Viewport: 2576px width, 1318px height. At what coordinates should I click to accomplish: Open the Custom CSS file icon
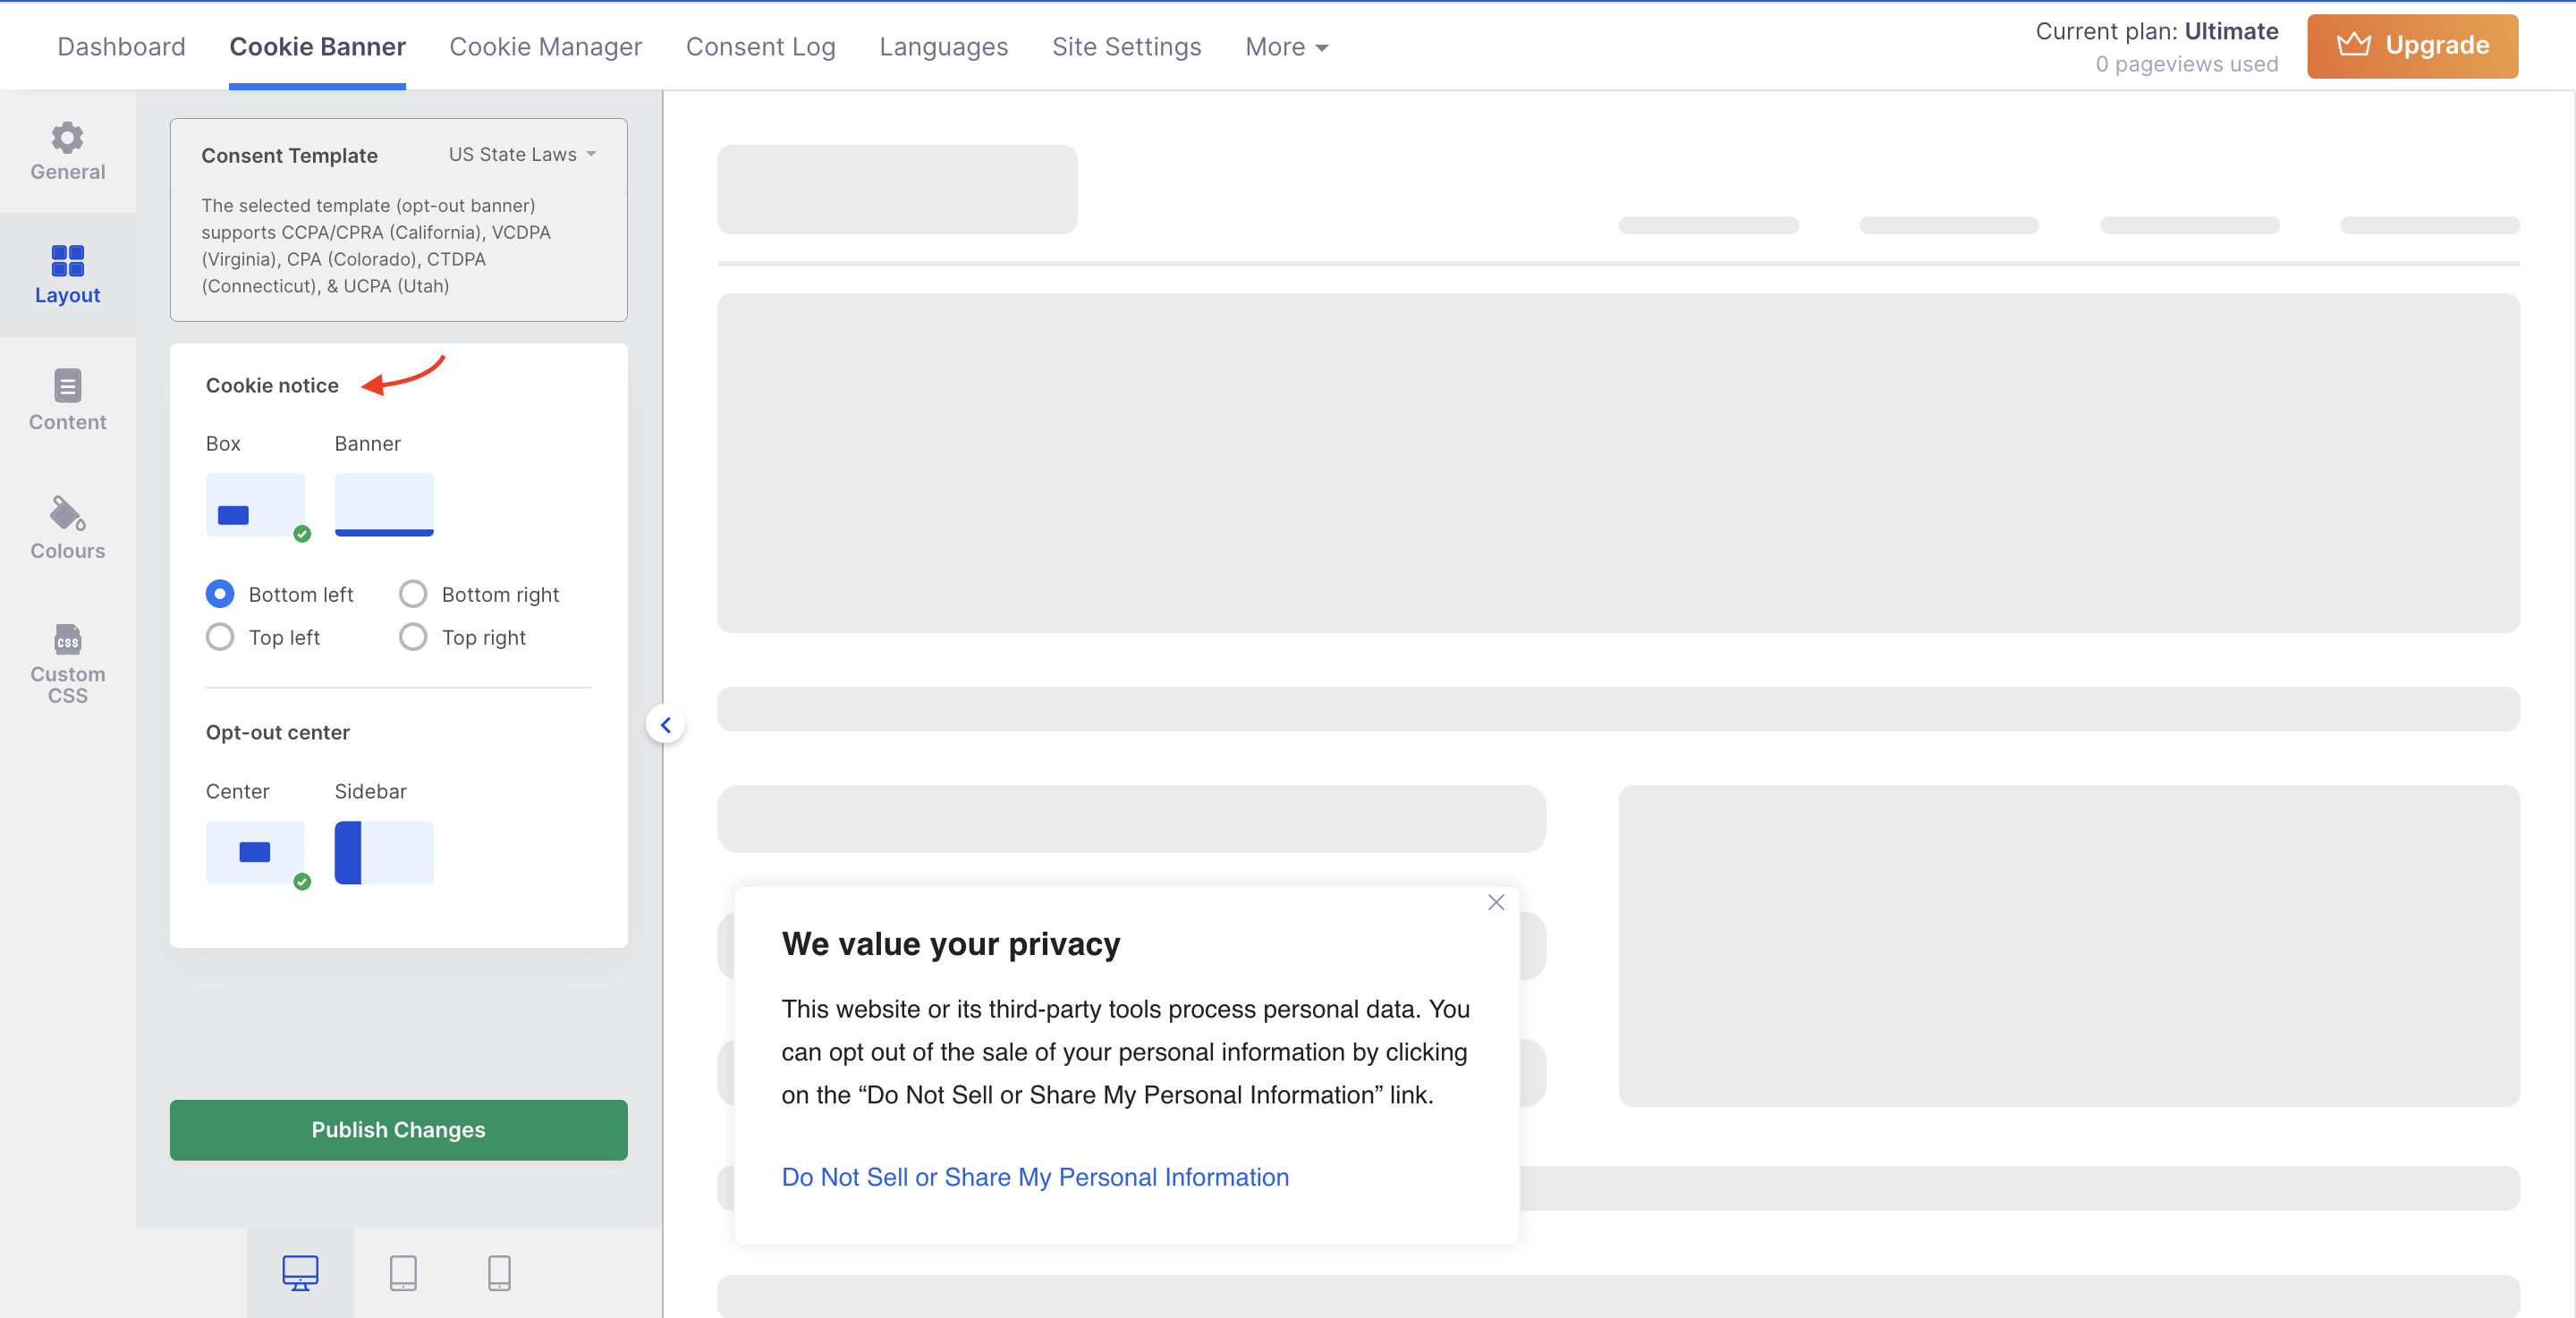tap(67, 639)
